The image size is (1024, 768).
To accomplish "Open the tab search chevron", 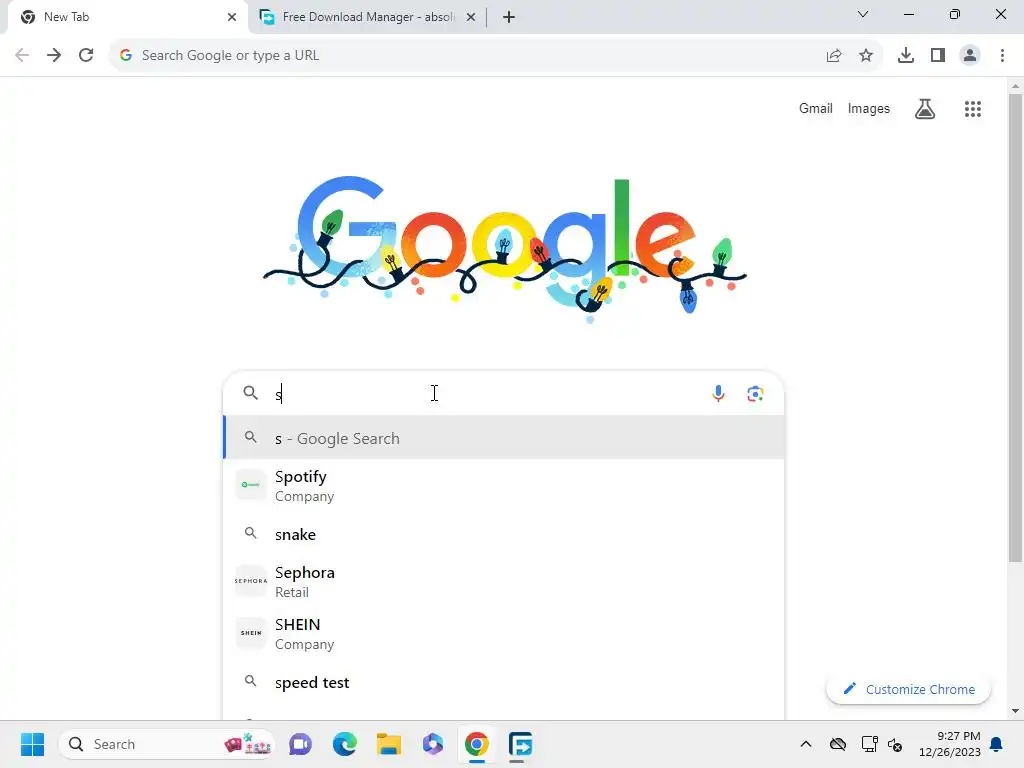I will tap(863, 14).
